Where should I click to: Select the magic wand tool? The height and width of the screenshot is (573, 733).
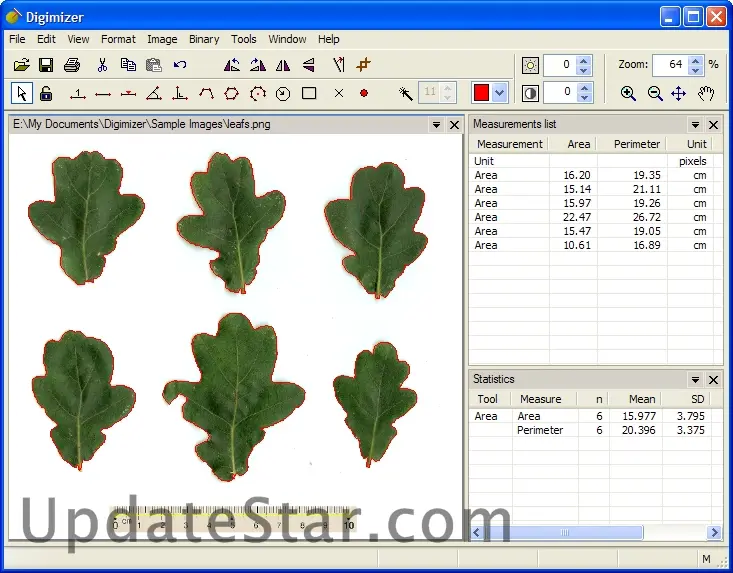coord(405,93)
